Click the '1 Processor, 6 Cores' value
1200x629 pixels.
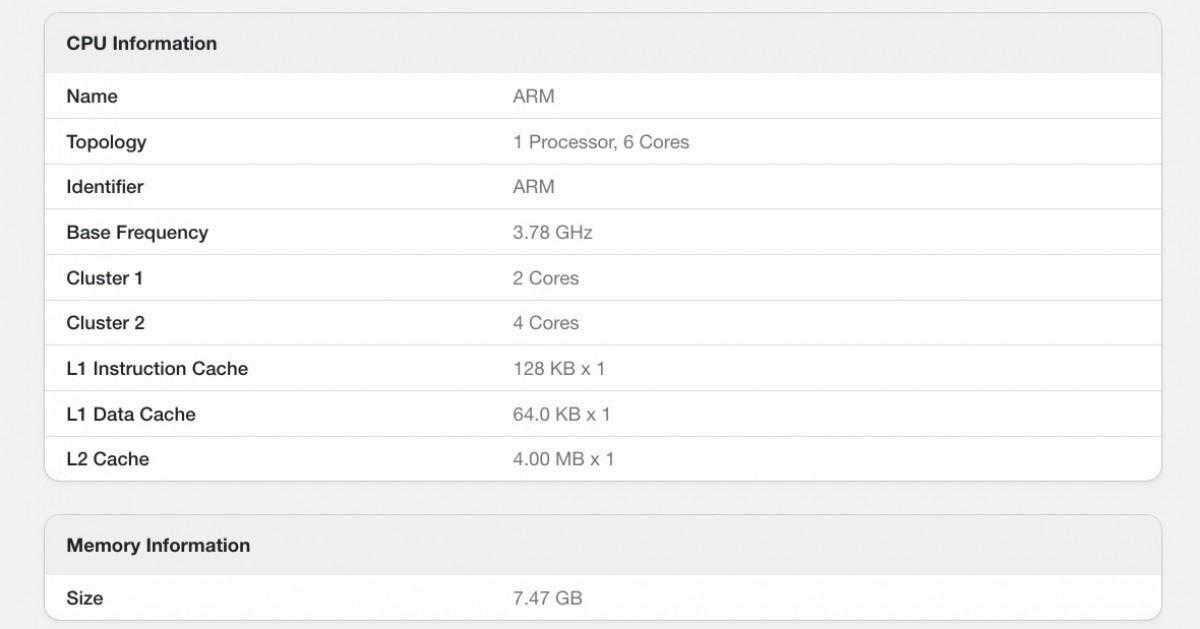point(601,142)
